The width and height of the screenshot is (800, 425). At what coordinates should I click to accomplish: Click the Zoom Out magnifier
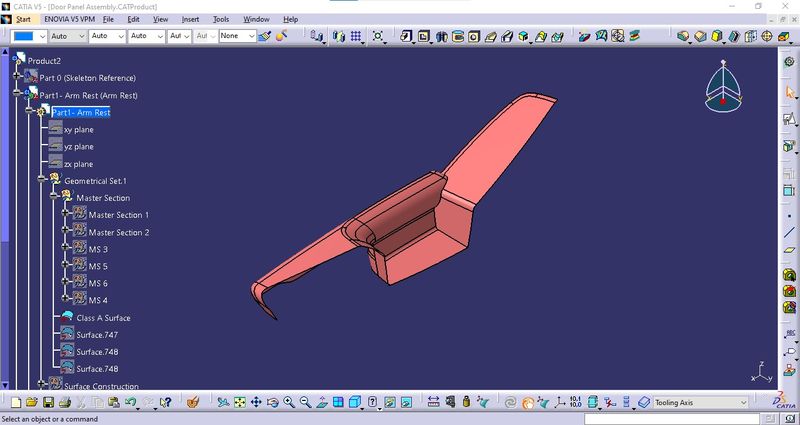coord(305,403)
